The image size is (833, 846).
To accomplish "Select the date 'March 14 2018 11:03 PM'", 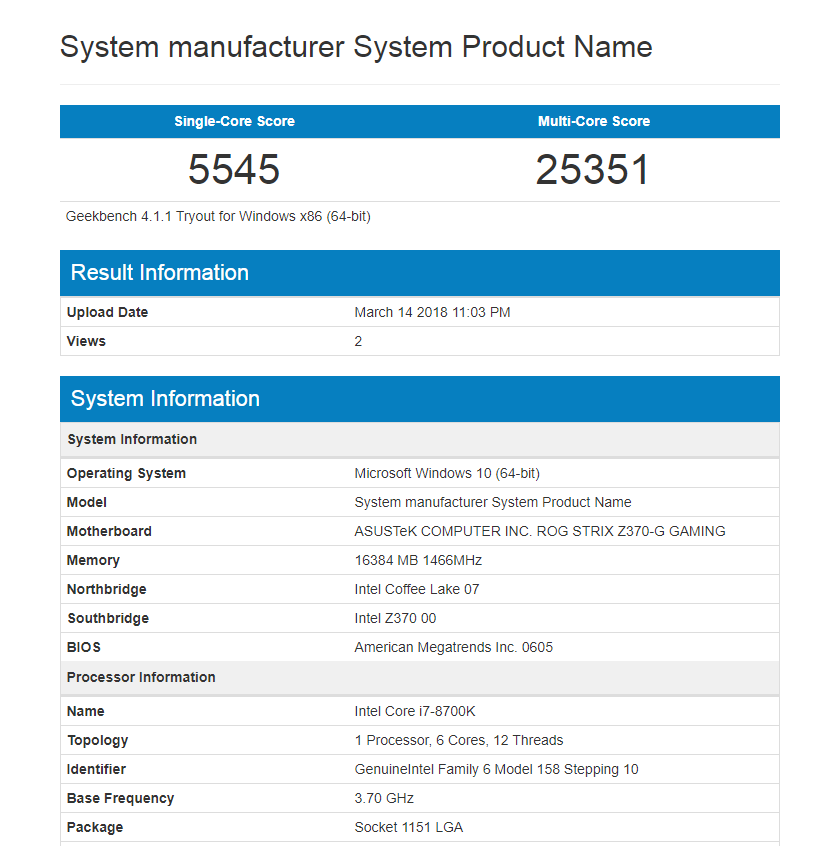I will click(432, 312).
